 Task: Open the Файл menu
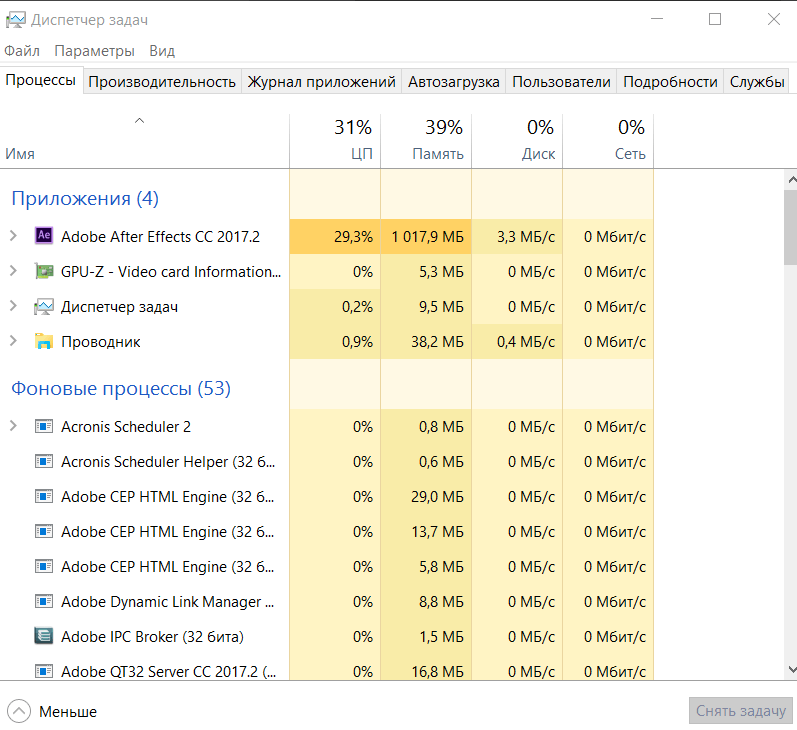[22, 51]
